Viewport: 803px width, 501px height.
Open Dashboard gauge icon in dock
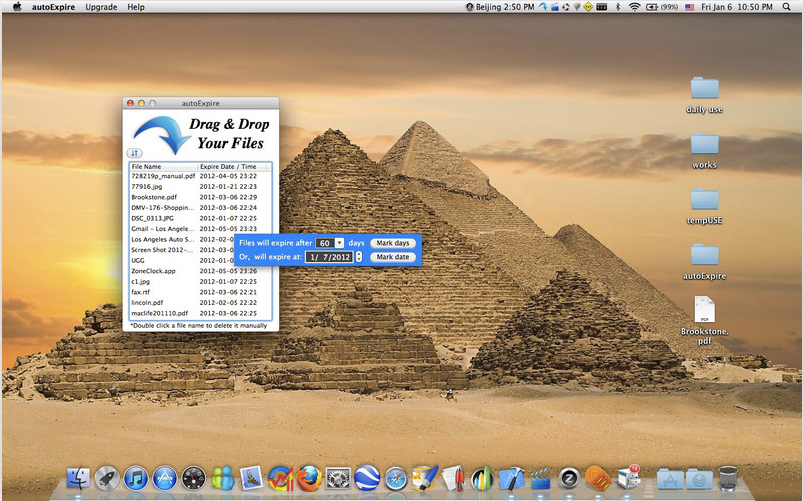194,479
